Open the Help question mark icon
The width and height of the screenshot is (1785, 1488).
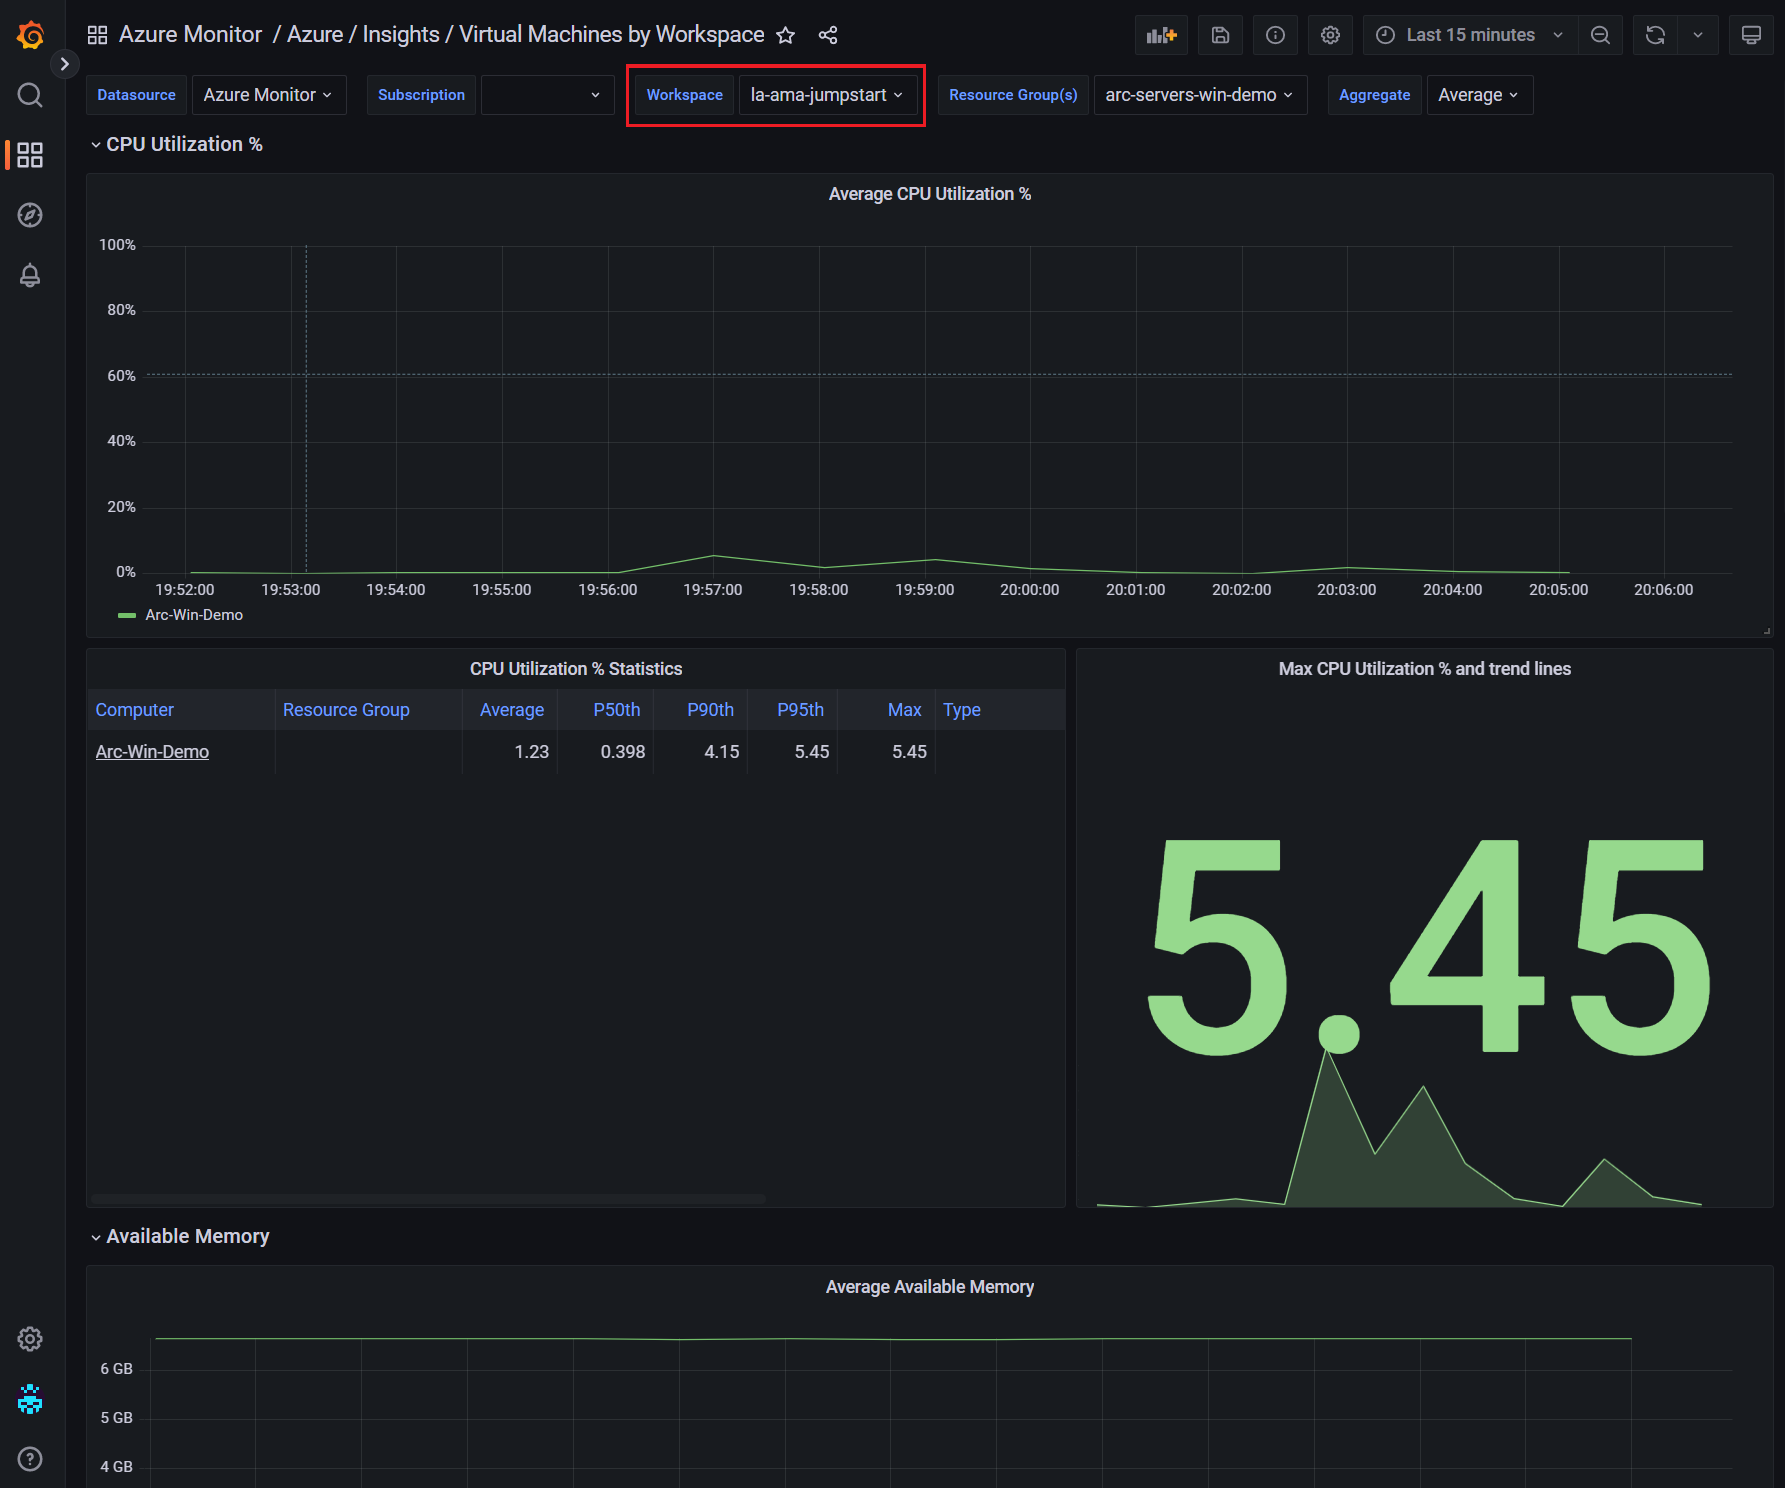(30, 1459)
